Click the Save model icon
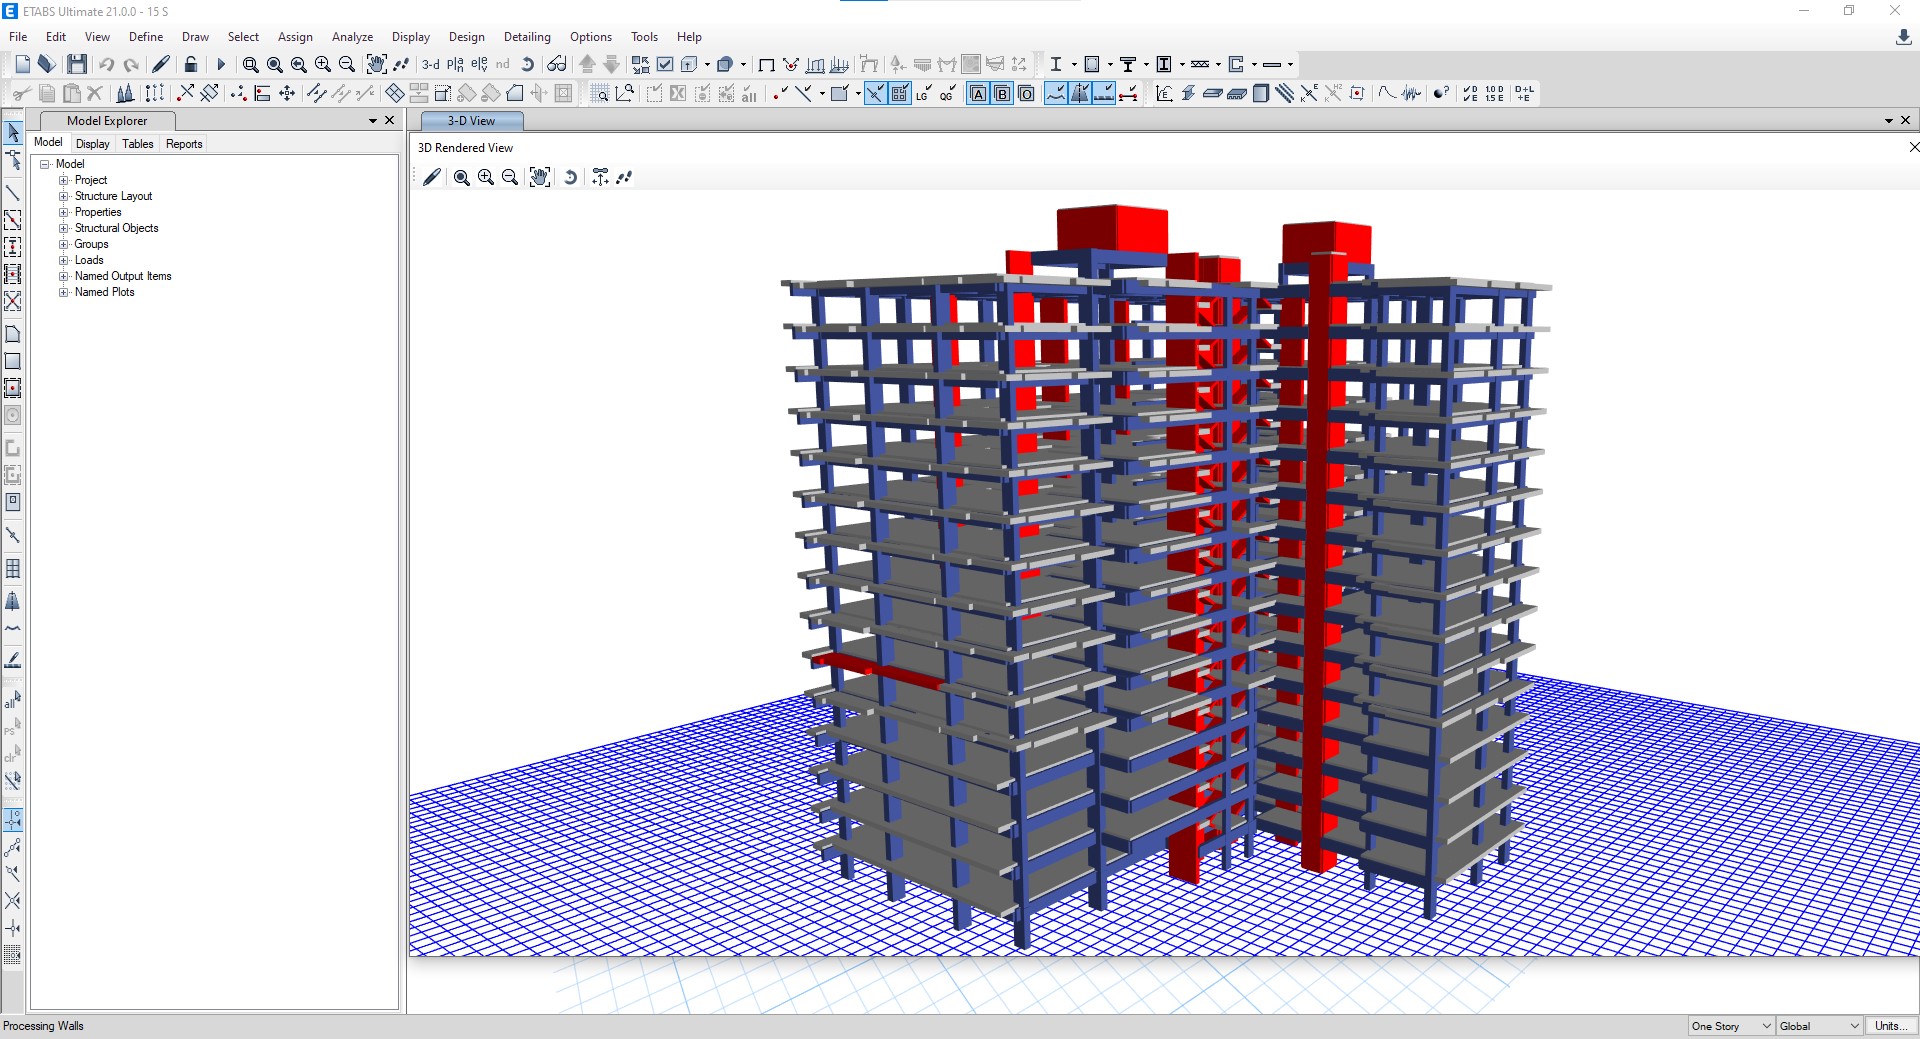 point(77,64)
